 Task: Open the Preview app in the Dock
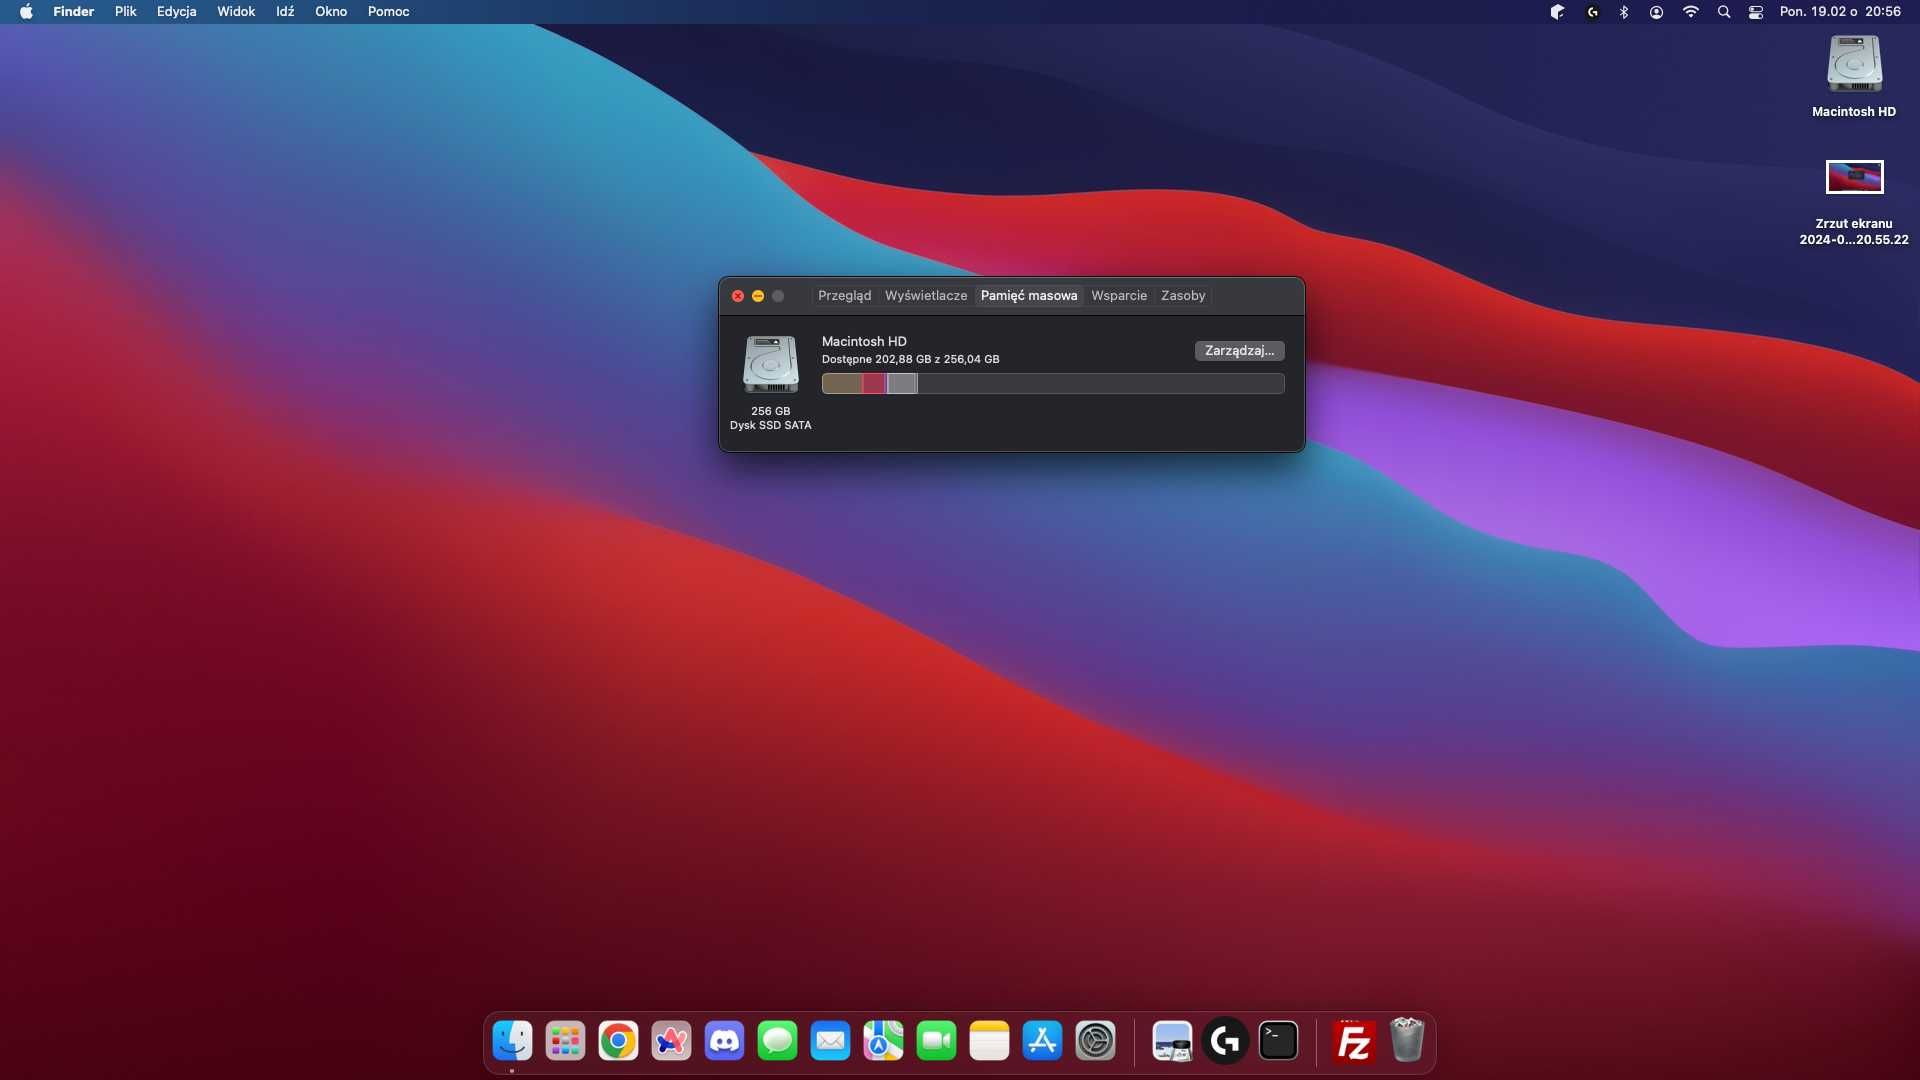point(1172,1041)
